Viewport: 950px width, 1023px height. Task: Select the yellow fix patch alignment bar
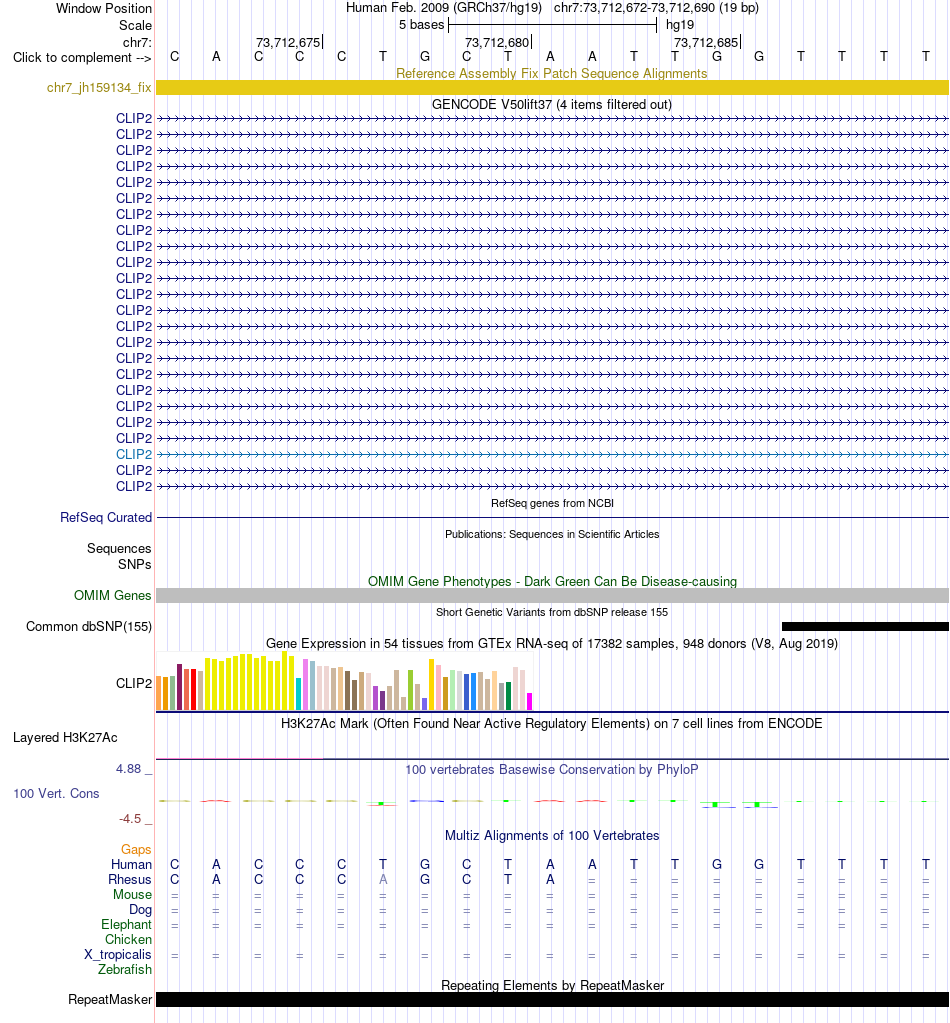tap(552, 87)
